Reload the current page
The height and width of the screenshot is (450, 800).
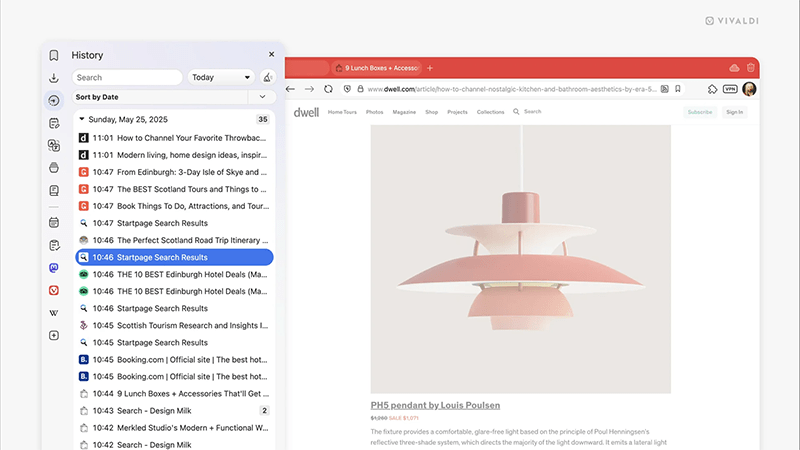pos(327,89)
